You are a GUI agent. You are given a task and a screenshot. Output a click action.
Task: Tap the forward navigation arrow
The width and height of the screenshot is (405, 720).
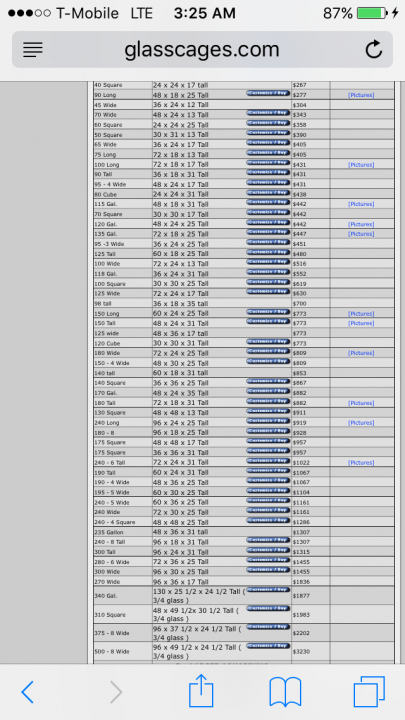[x=116, y=692]
